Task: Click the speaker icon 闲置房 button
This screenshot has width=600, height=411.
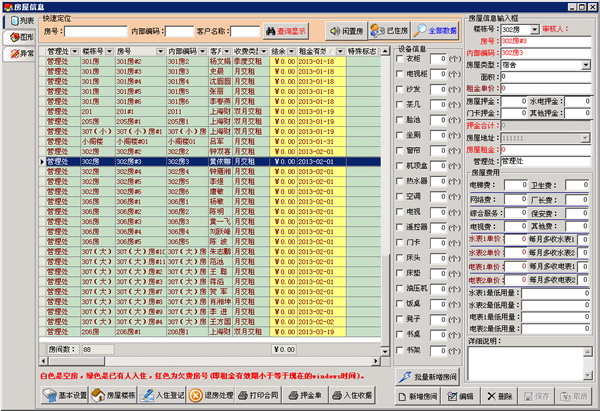Action: 346,31
